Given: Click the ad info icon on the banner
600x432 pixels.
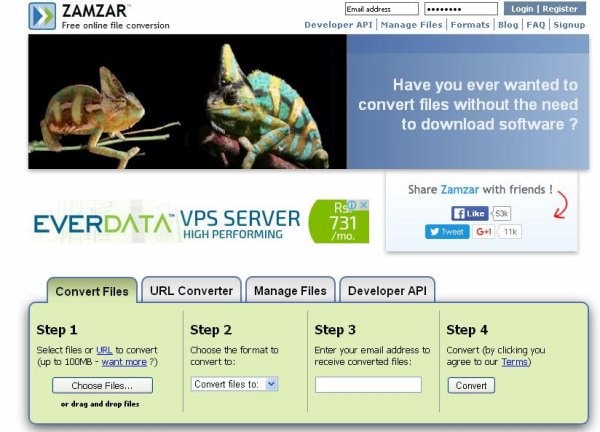Looking at the screenshot, I should click(x=352, y=205).
